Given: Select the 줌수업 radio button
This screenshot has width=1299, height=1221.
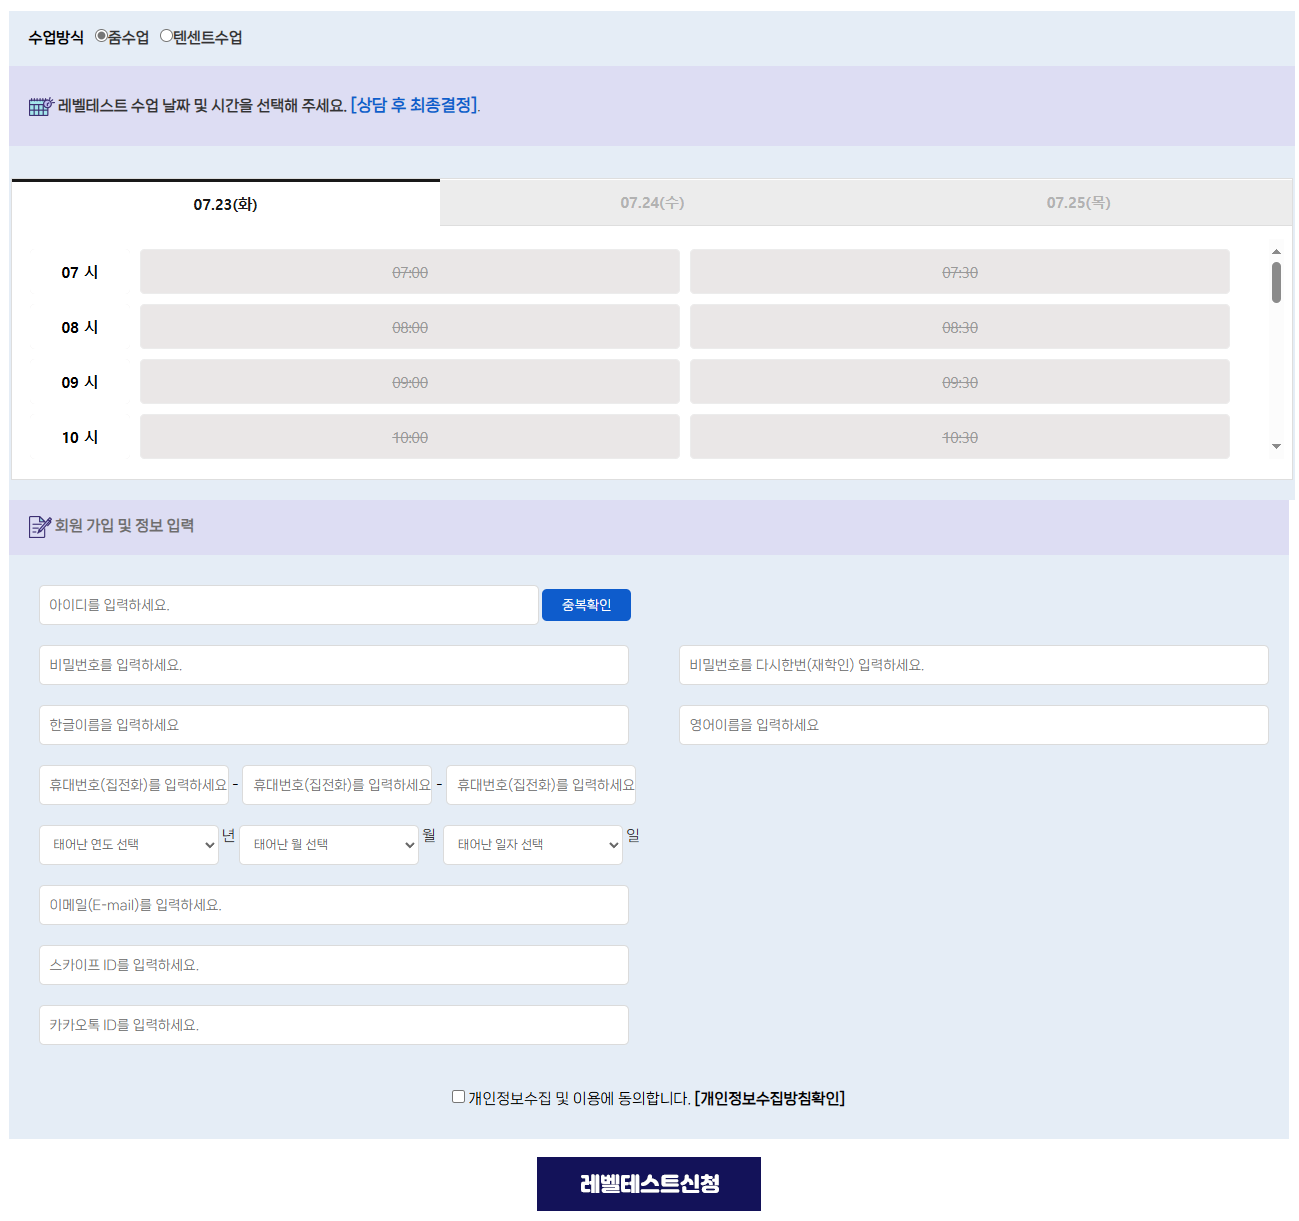Looking at the screenshot, I should 101,36.
